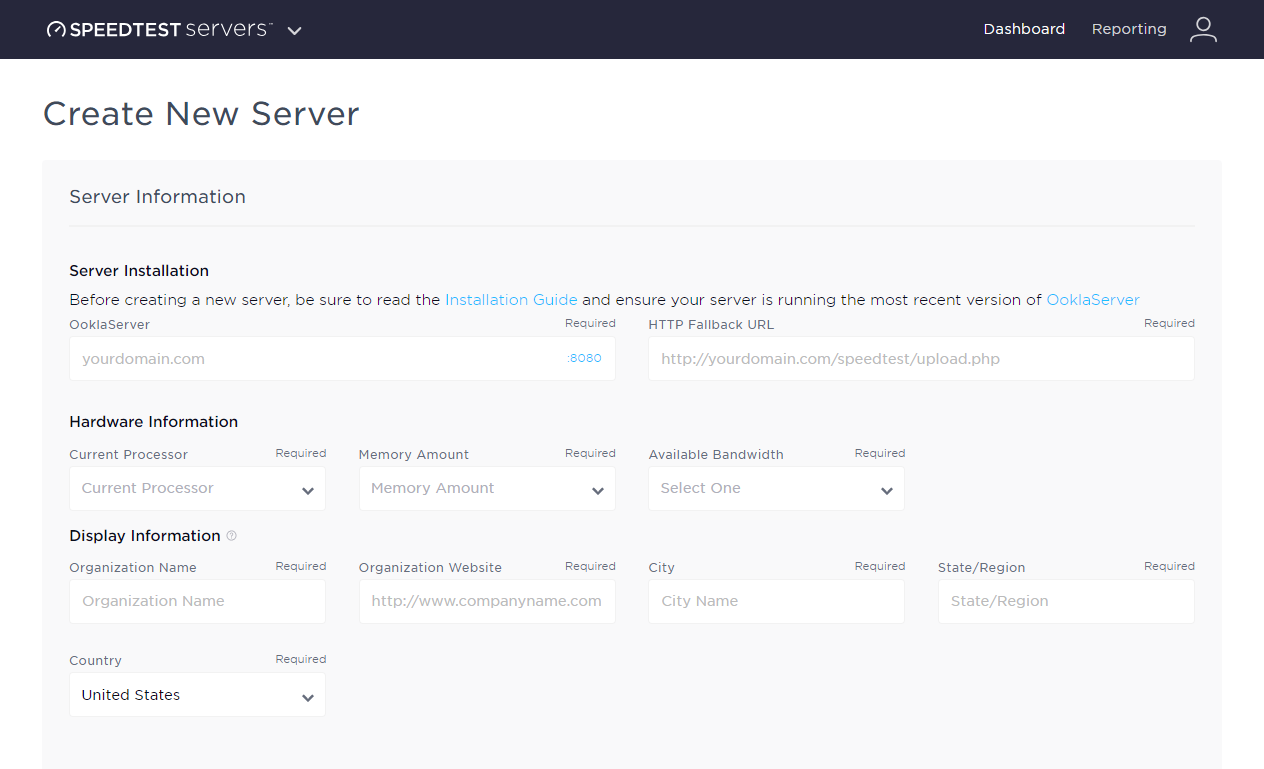Click the HTTP Fallback URL label
The image size is (1264, 769).
(x=711, y=324)
